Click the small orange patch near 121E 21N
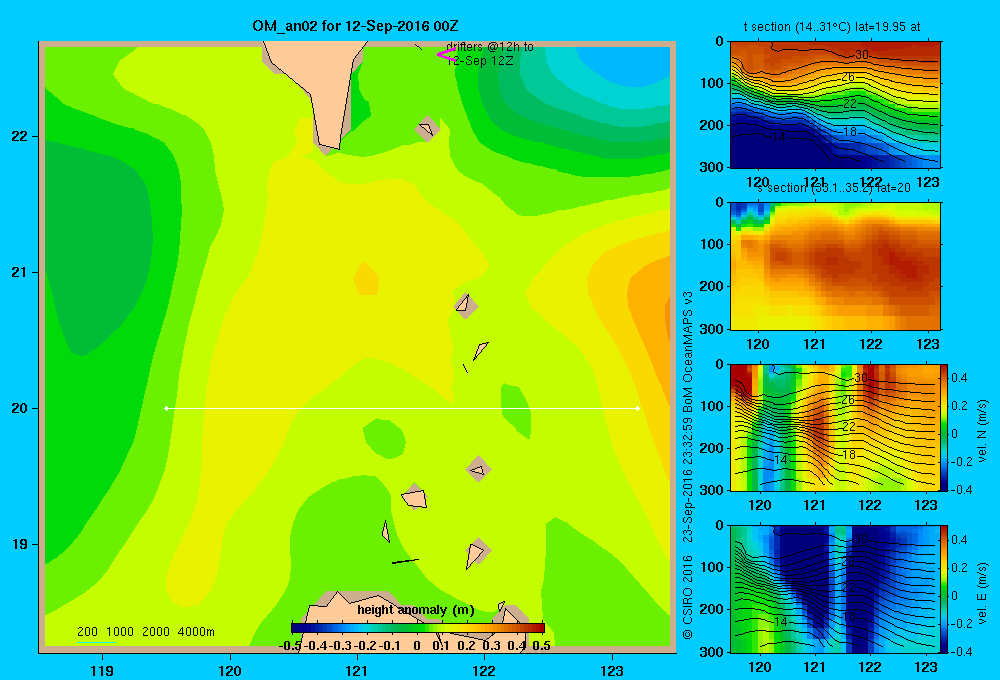The height and width of the screenshot is (680, 1000). pyautogui.click(x=366, y=278)
